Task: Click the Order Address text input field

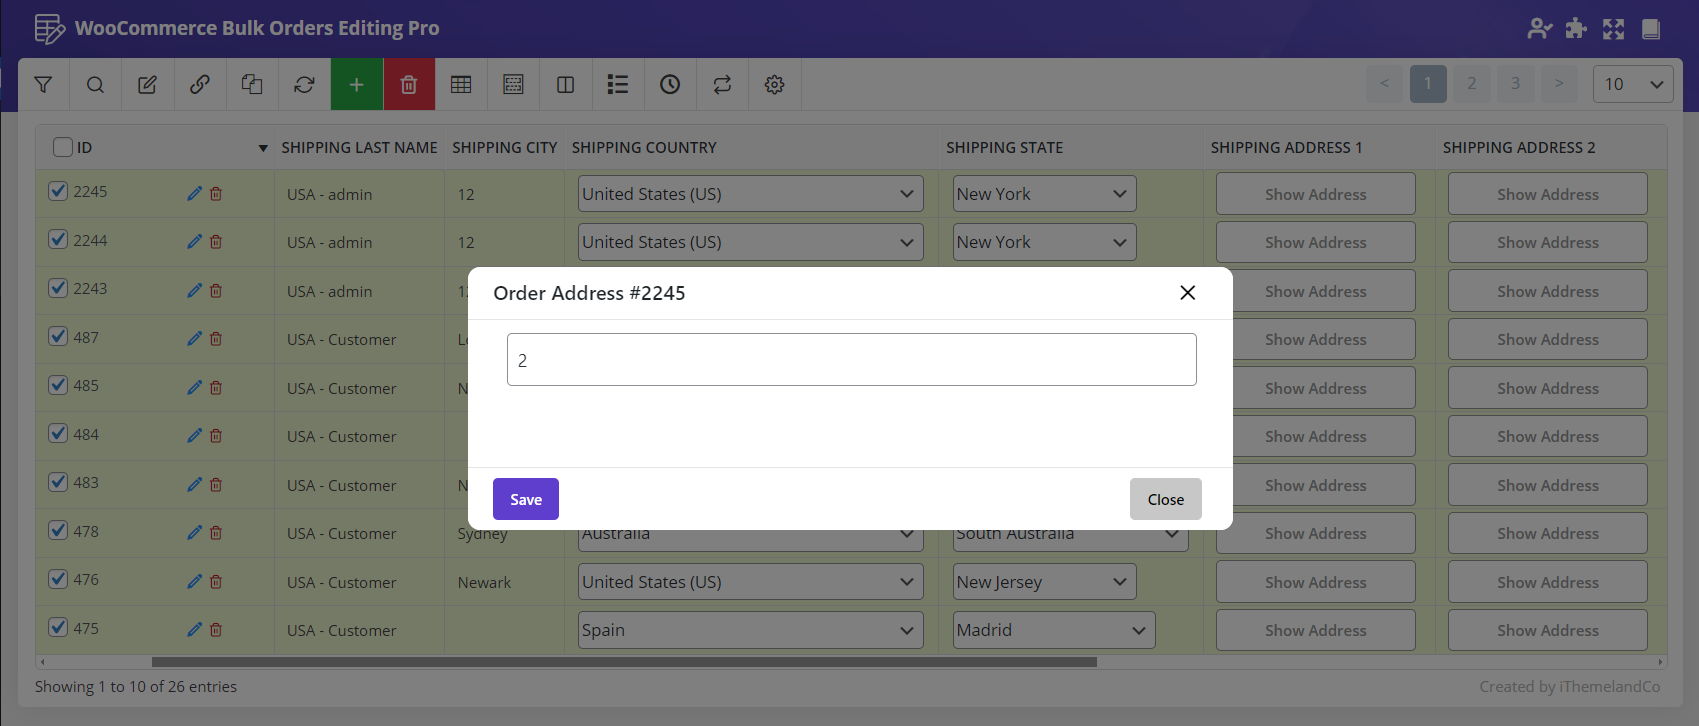Action: point(851,360)
